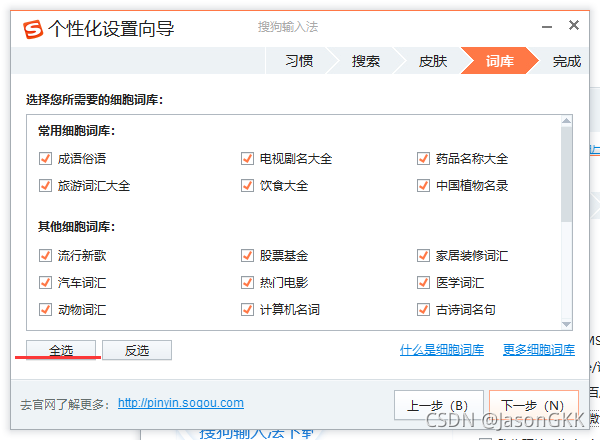600x440 pixels.
Task: Open the 皮肤 step tab
Action: [x=433, y=61]
